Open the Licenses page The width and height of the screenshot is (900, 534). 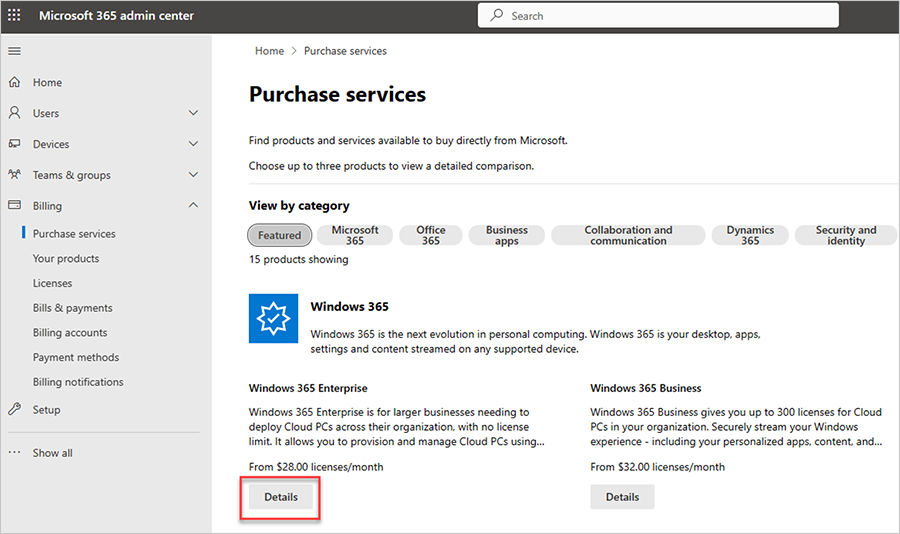coord(52,283)
